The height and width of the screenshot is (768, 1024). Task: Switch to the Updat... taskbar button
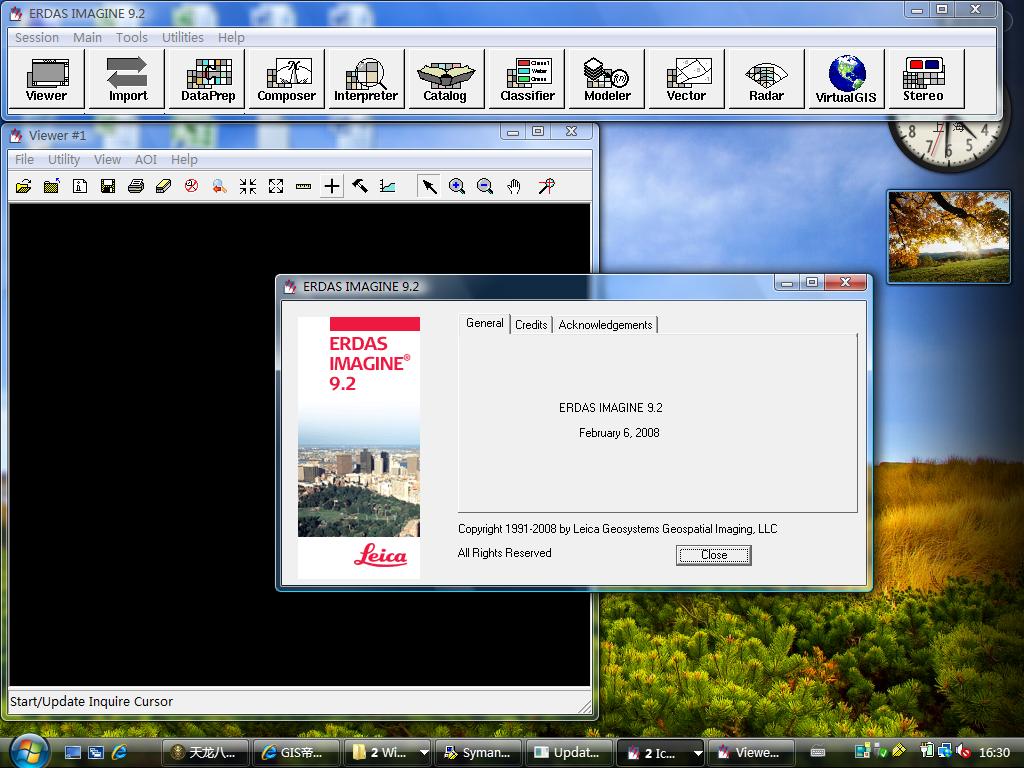pyautogui.click(x=569, y=752)
